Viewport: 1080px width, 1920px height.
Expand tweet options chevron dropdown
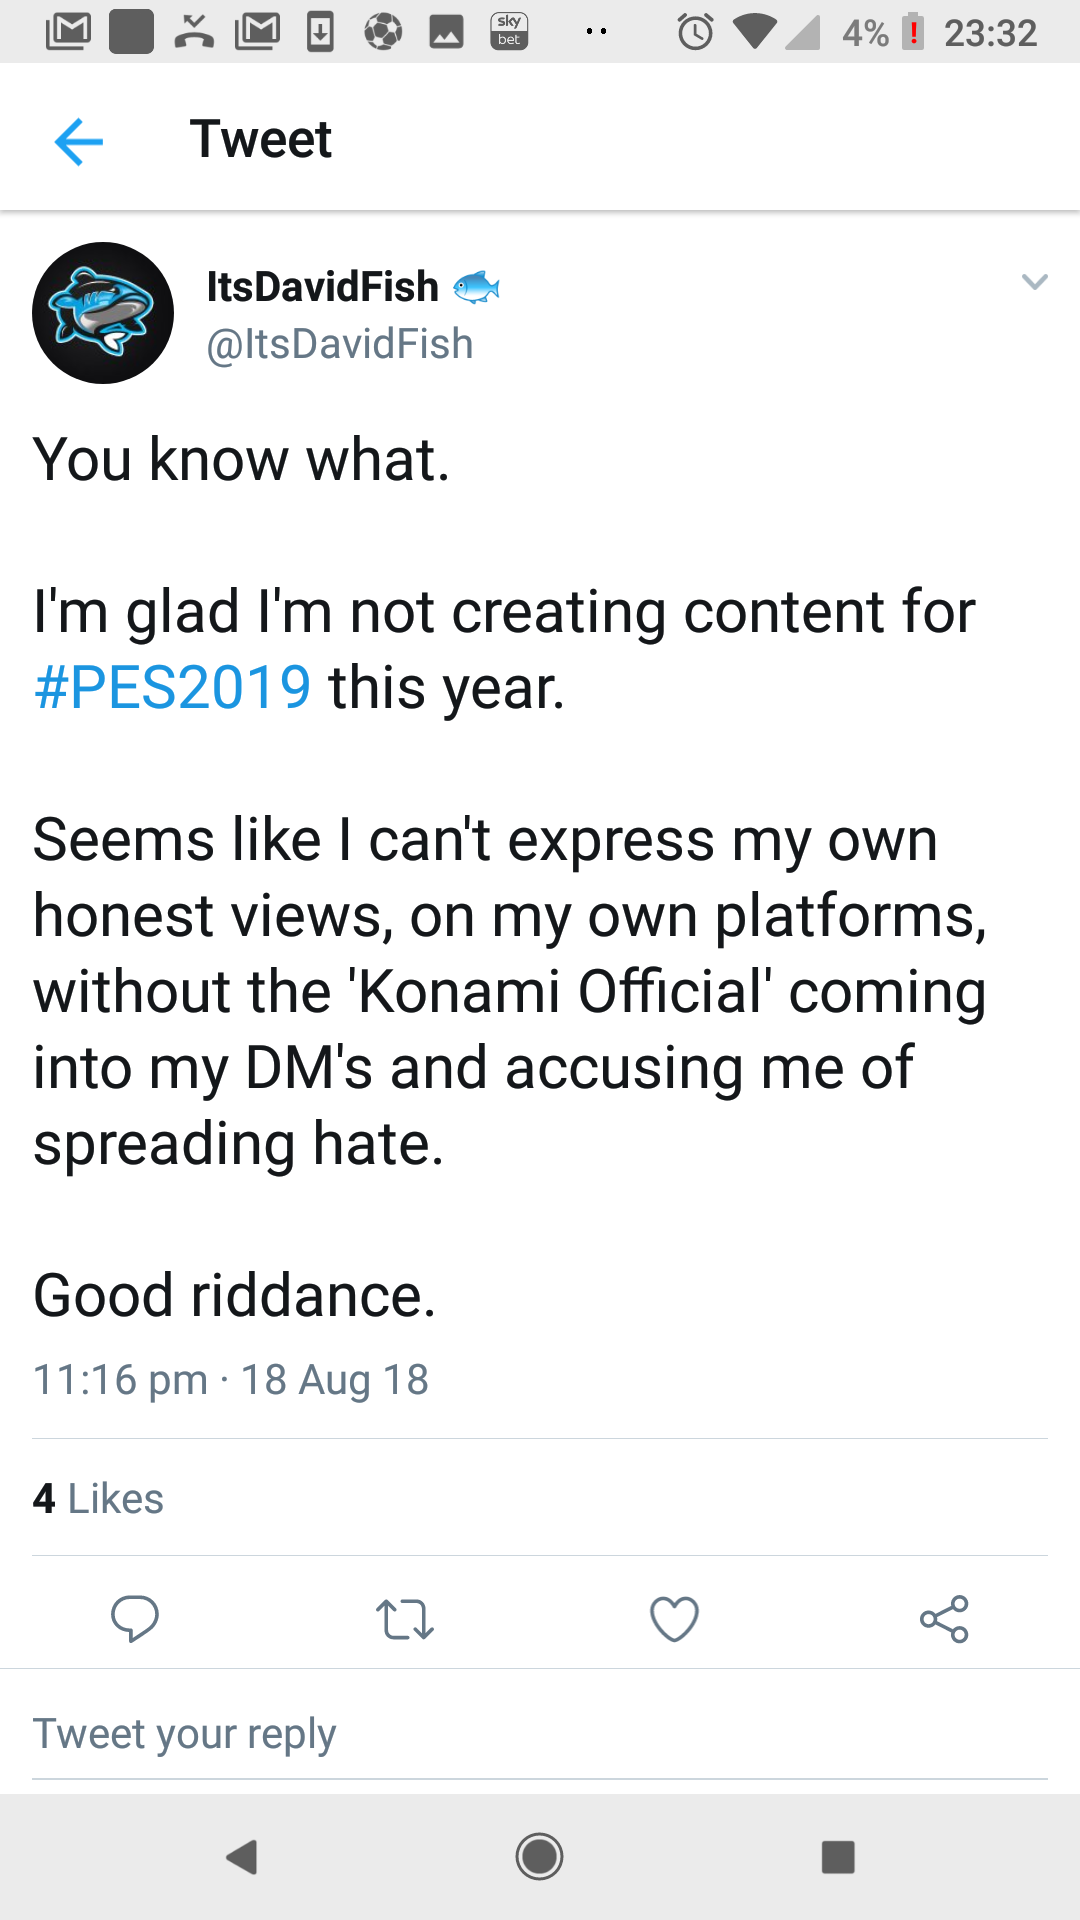click(1034, 282)
